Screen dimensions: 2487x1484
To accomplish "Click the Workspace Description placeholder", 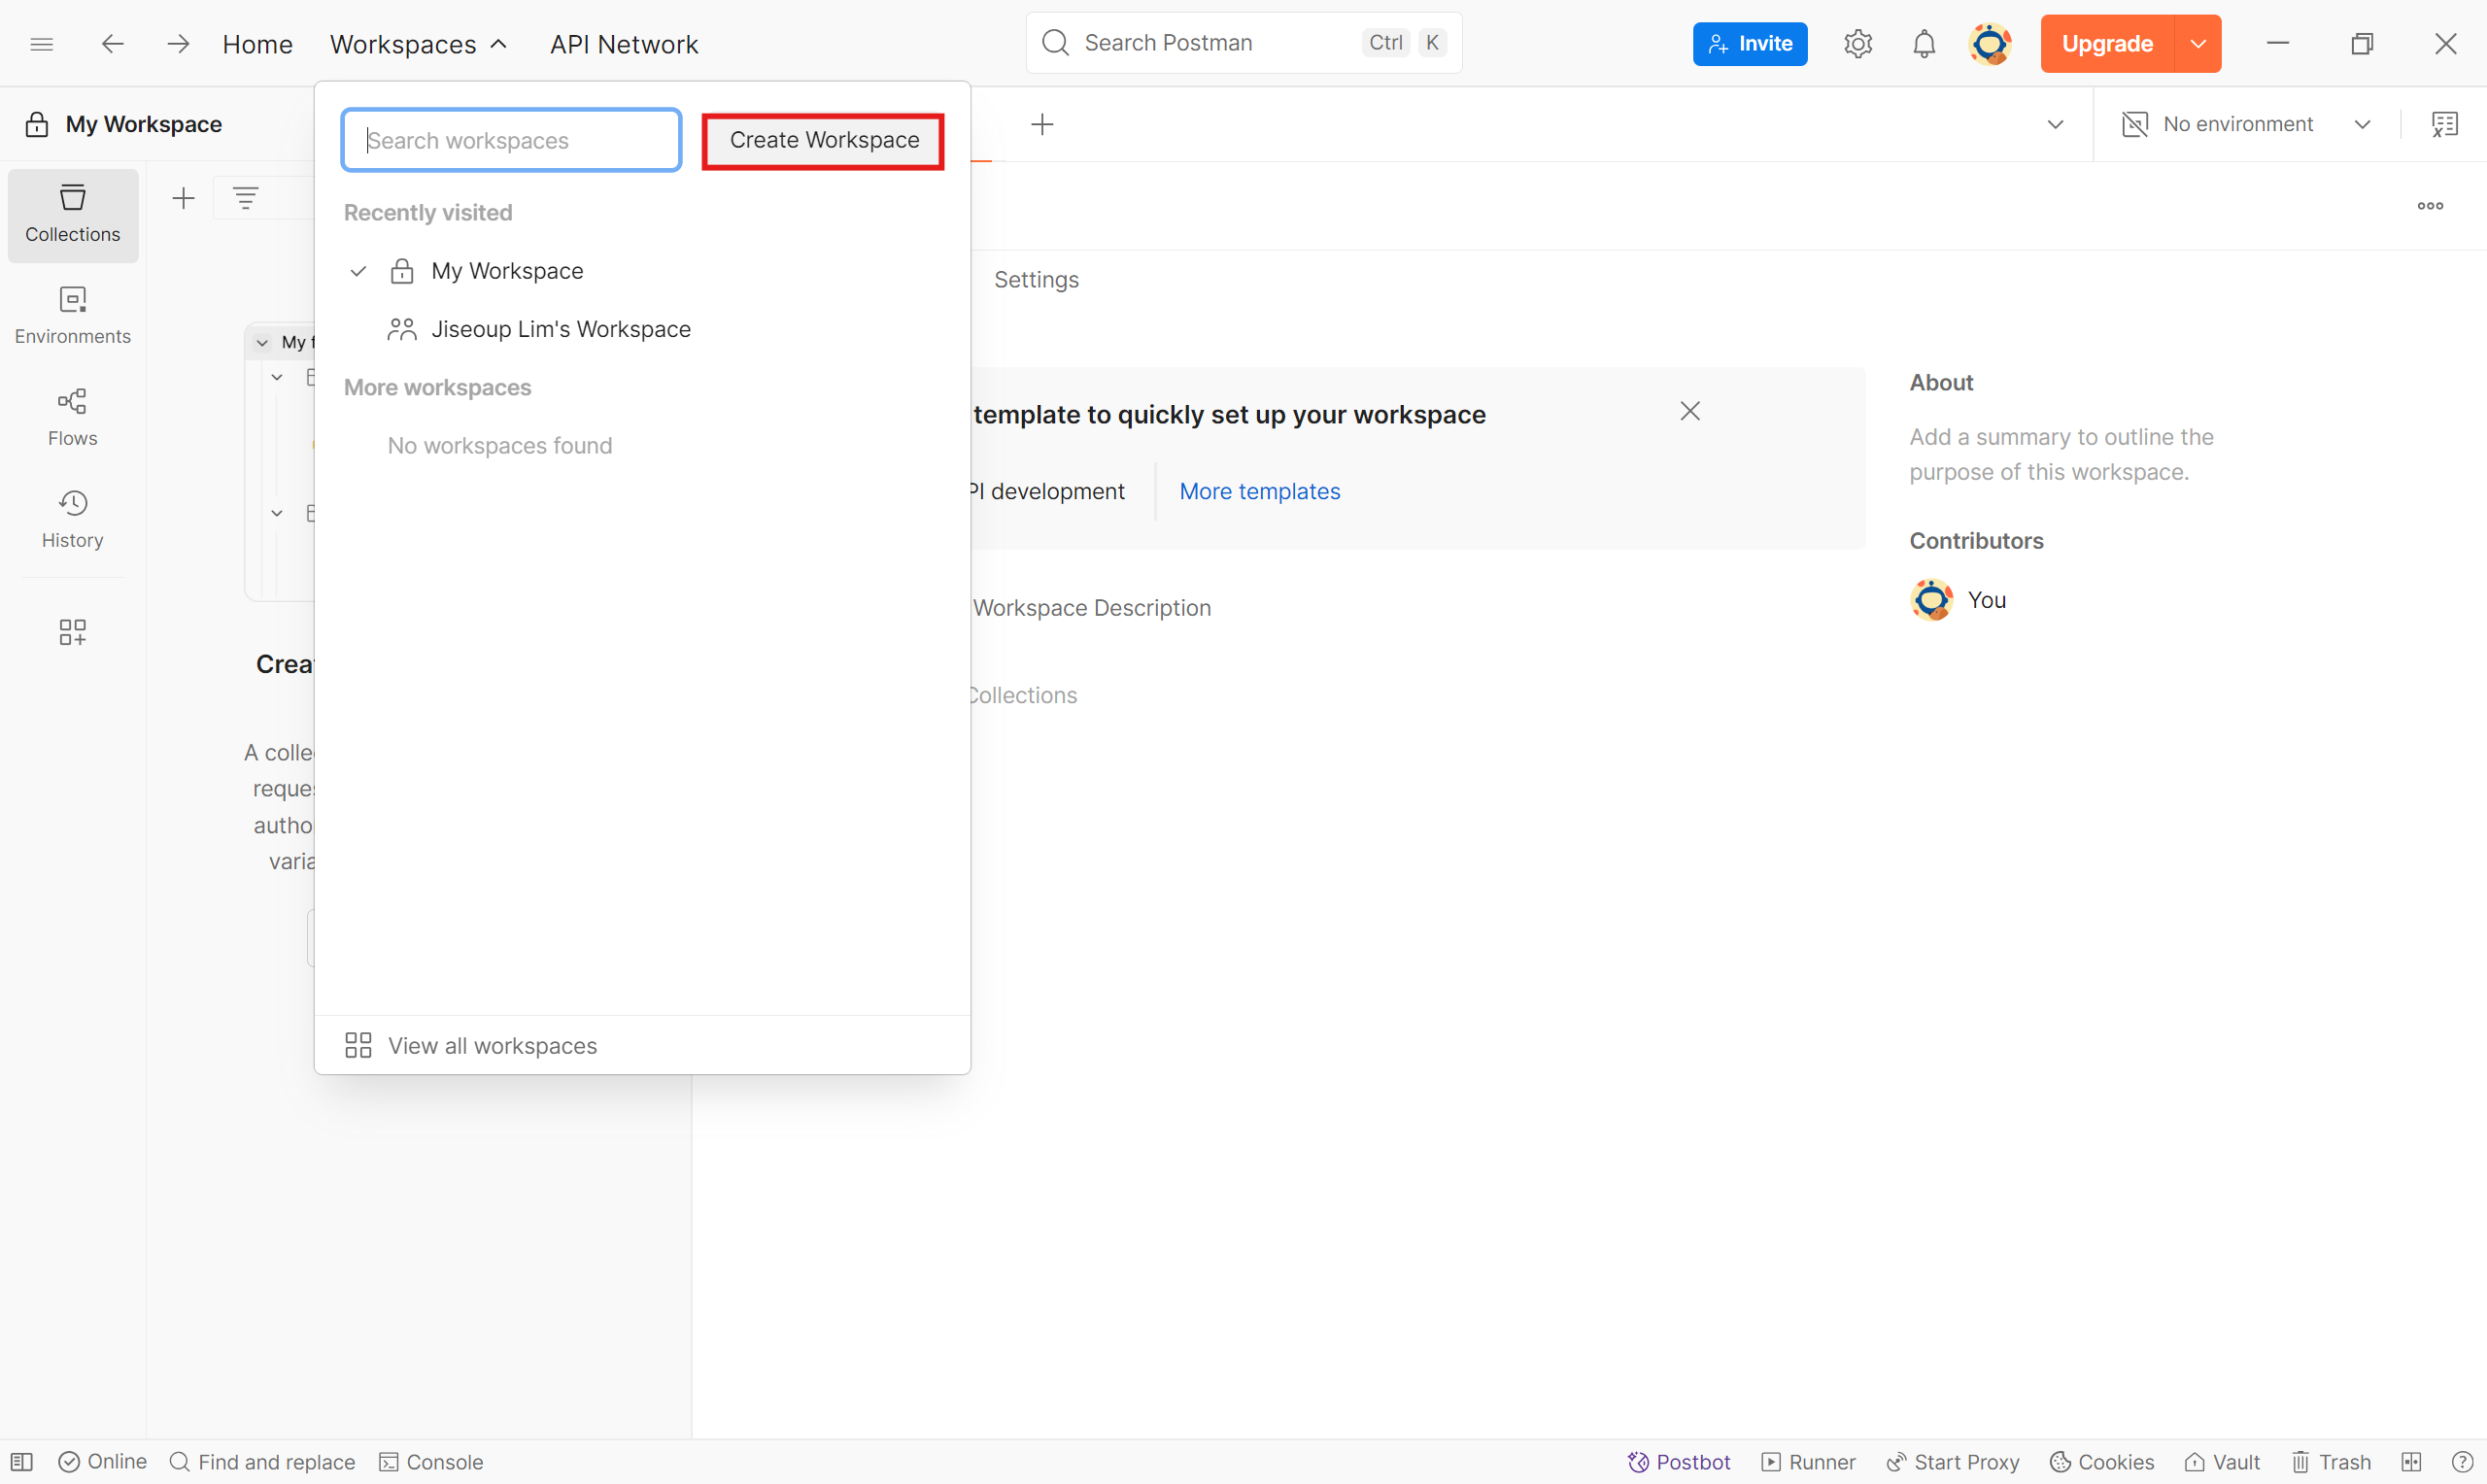I will point(1091,608).
